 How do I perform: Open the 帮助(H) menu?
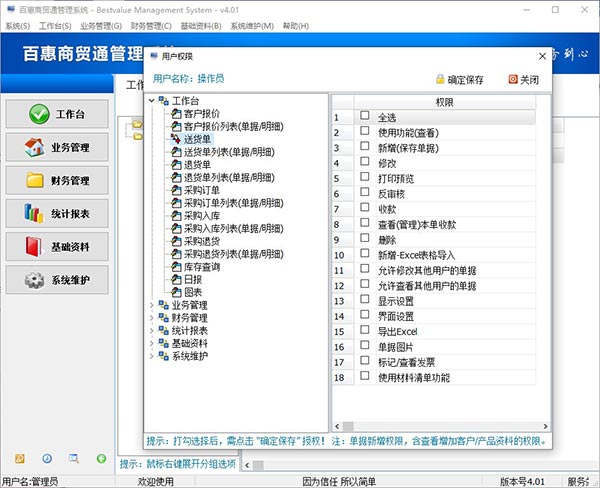point(296,26)
